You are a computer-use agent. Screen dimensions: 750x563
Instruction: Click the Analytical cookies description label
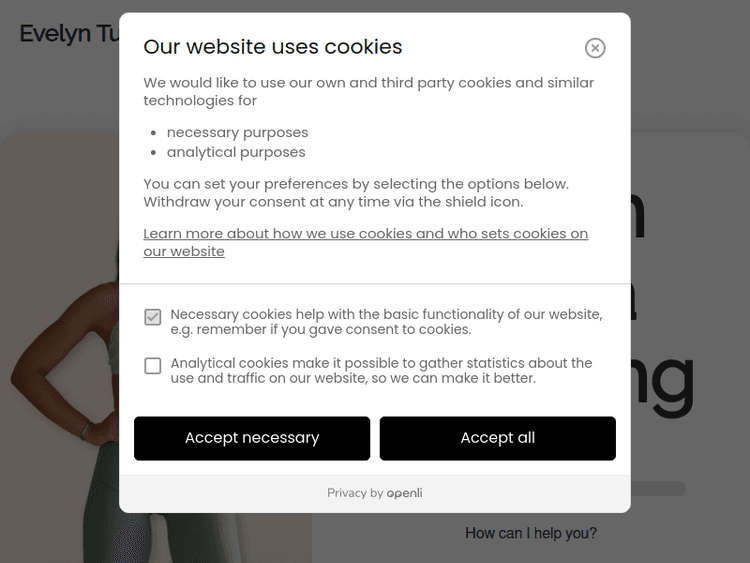381,370
